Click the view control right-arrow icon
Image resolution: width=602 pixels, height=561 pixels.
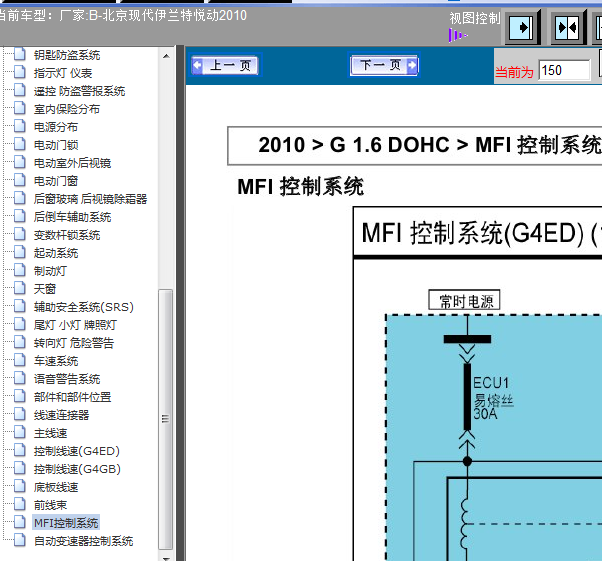[522, 28]
